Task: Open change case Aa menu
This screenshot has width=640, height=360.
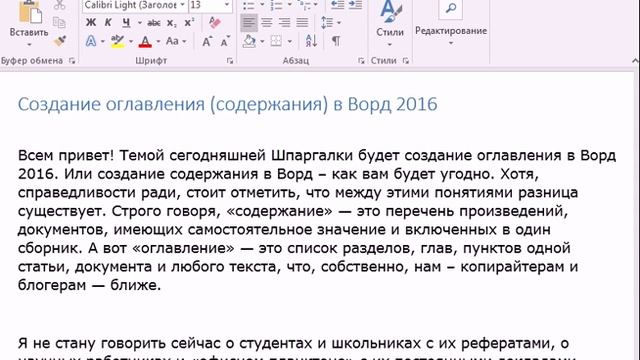Action: (176, 41)
